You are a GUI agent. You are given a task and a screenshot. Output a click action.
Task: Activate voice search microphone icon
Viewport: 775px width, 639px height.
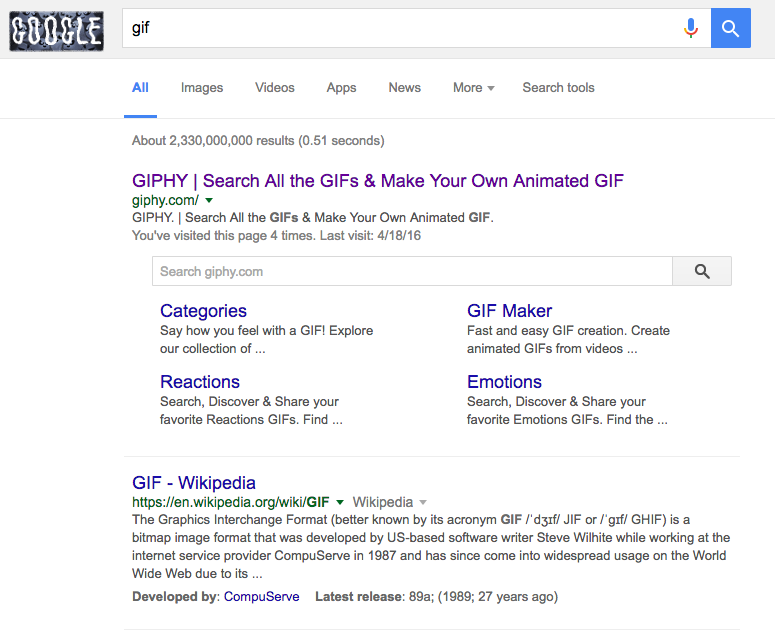coord(690,28)
